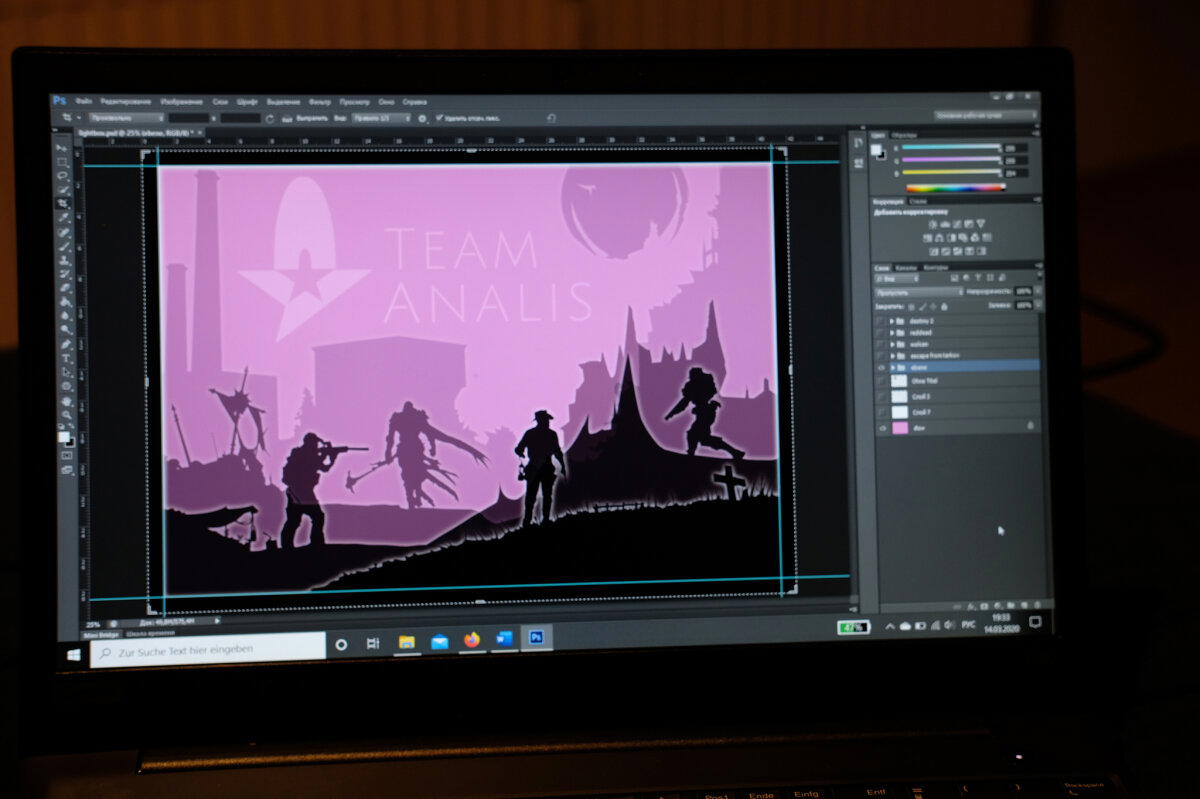The height and width of the screenshot is (799, 1200).
Task: Switch to the Styles panel tab
Action: pos(918,201)
